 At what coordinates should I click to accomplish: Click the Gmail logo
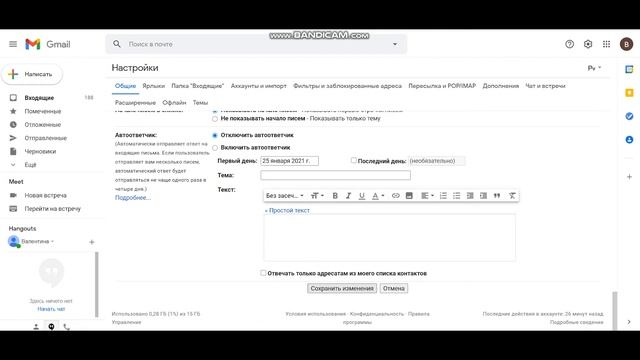tap(48, 44)
